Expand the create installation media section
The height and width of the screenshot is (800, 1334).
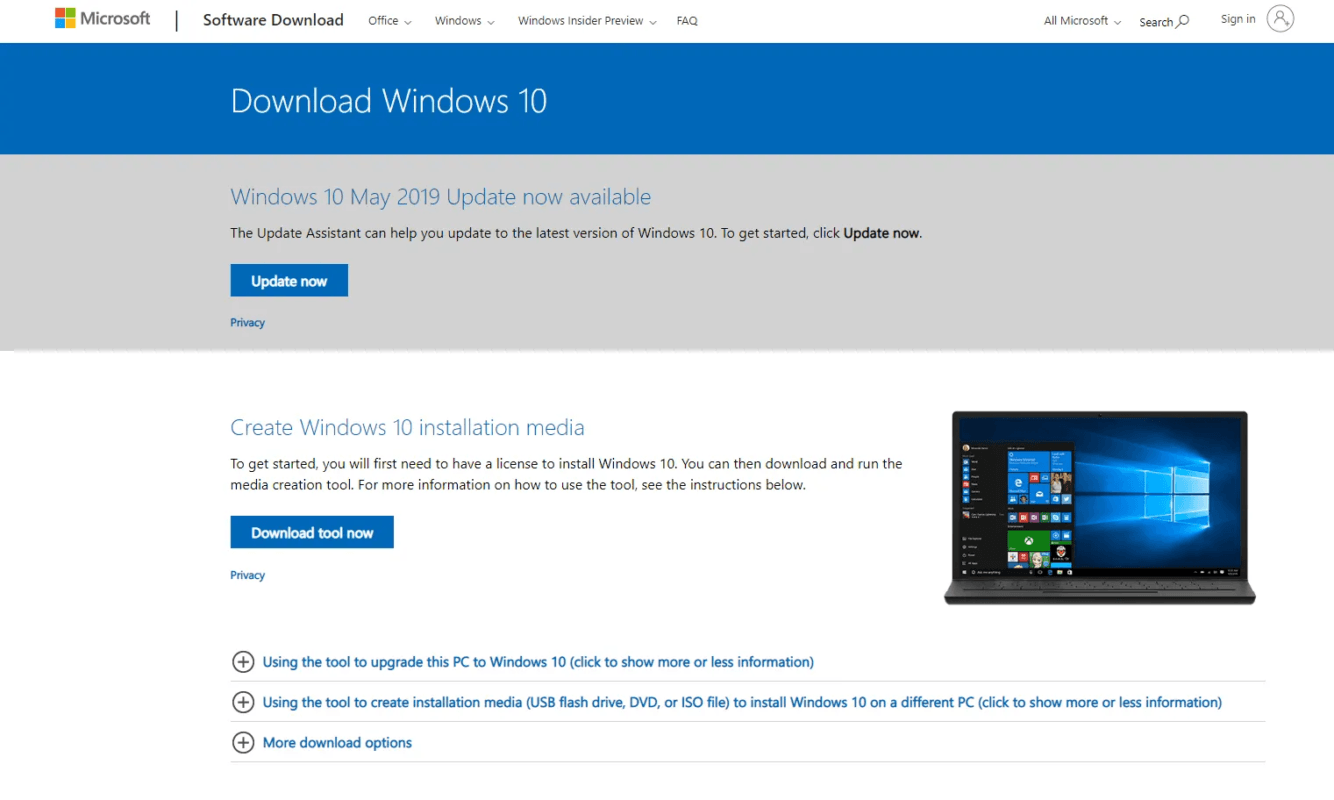point(243,702)
